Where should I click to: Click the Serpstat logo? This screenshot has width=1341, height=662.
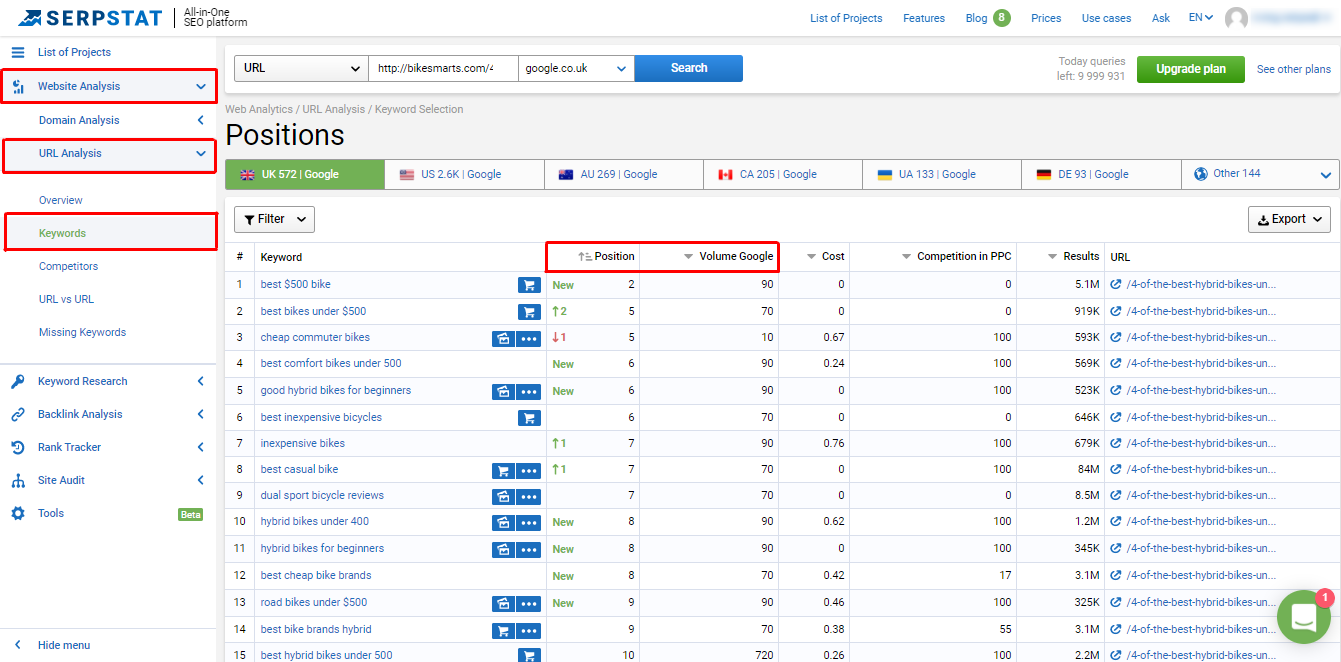pyautogui.click(x=95, y=18)
